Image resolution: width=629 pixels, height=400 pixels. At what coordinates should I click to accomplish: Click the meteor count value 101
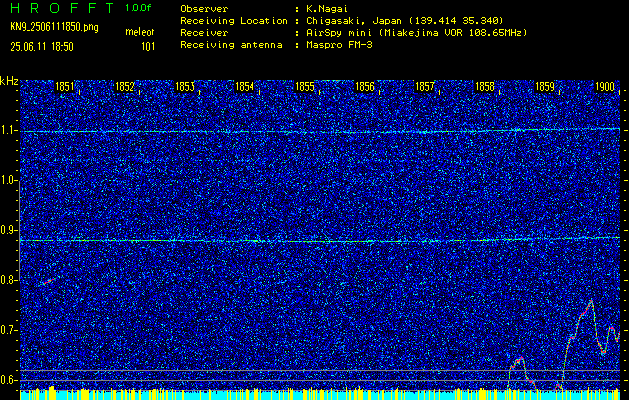pyautogui.click(x=148, y=47)
